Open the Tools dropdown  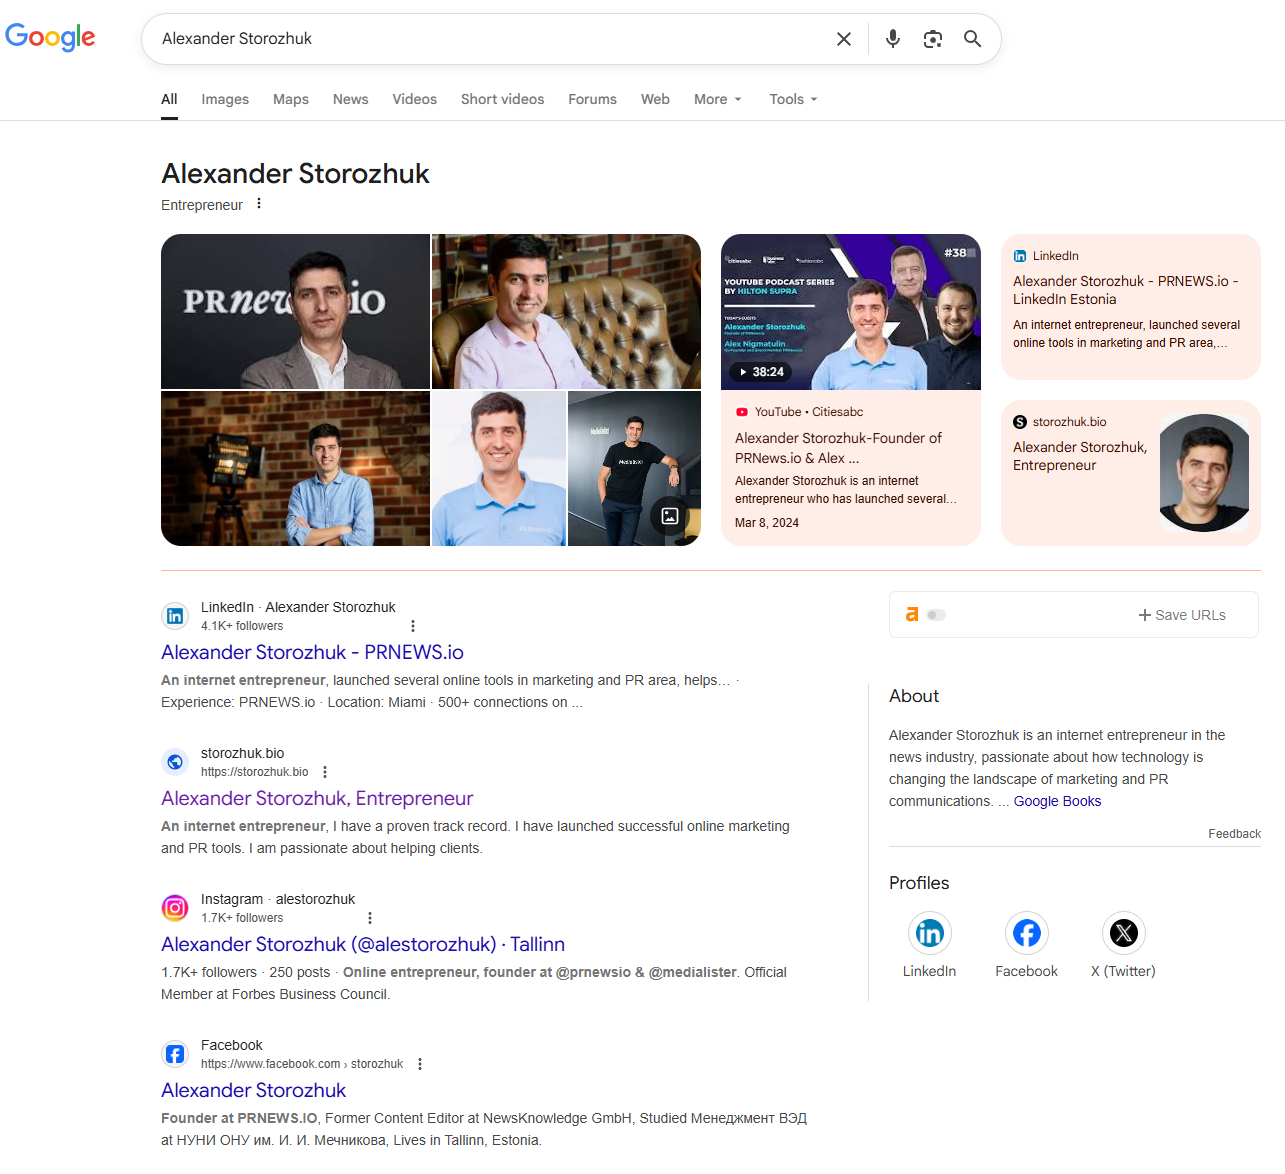coord(793,99)
